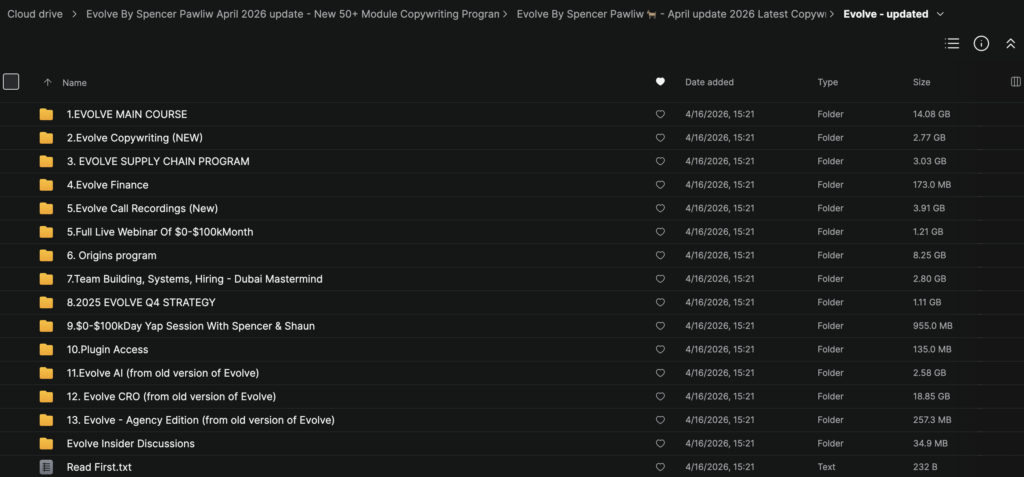The image size is (1024, 477).
Task: Switch to list view layout icon
Action: click(x=952, y=44)
